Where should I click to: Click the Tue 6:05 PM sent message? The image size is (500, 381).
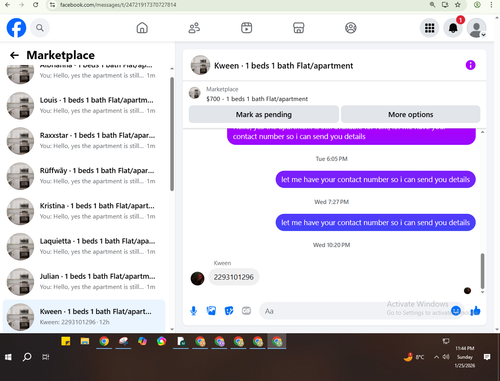375,180
